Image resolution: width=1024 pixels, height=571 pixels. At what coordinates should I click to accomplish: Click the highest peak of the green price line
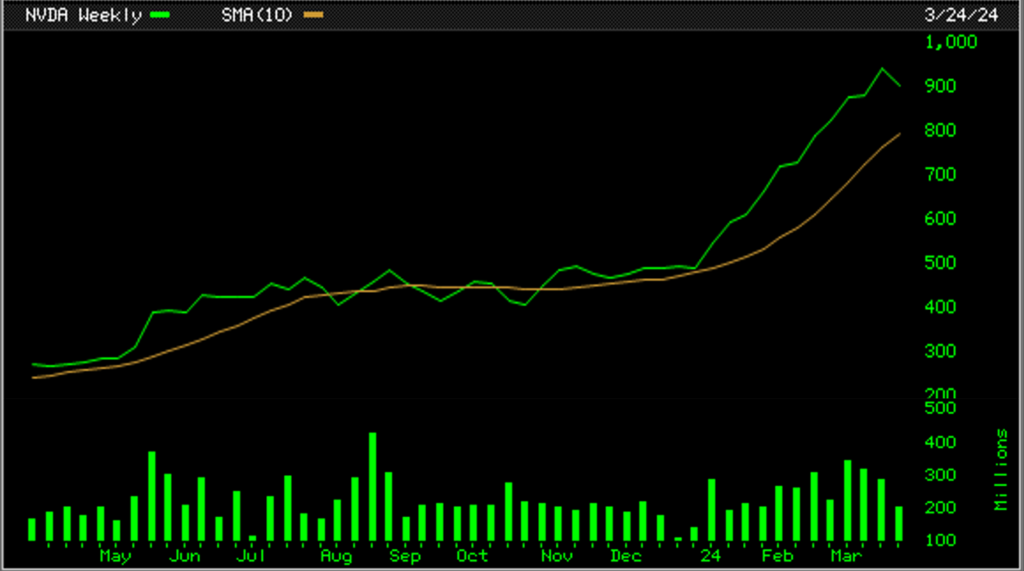(882, 69)
